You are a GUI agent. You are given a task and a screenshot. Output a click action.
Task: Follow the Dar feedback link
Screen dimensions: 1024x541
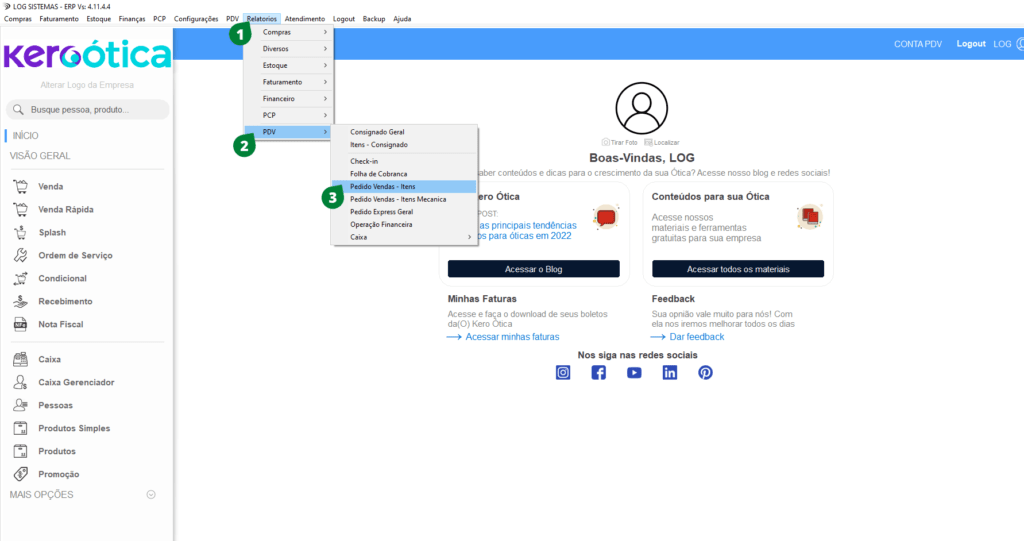click(697, 337)
